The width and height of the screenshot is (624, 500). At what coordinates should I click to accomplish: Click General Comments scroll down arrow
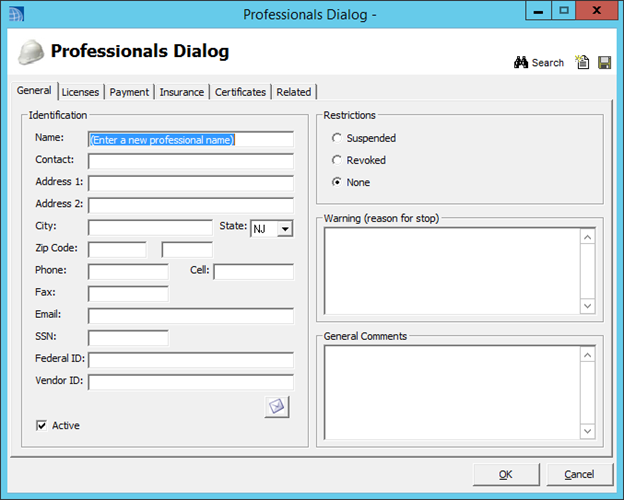tap(588, 431)
